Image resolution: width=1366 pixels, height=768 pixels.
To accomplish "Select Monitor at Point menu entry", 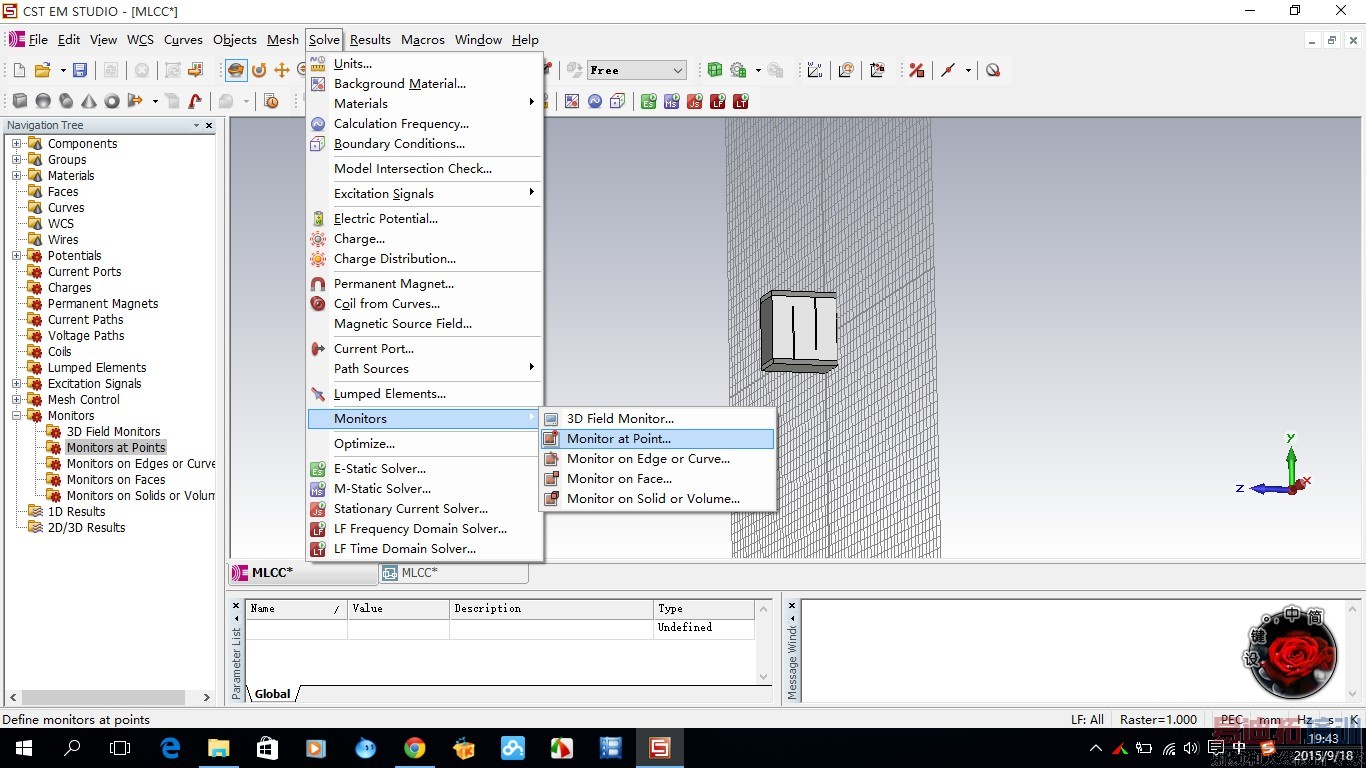I will coord(657,438).
